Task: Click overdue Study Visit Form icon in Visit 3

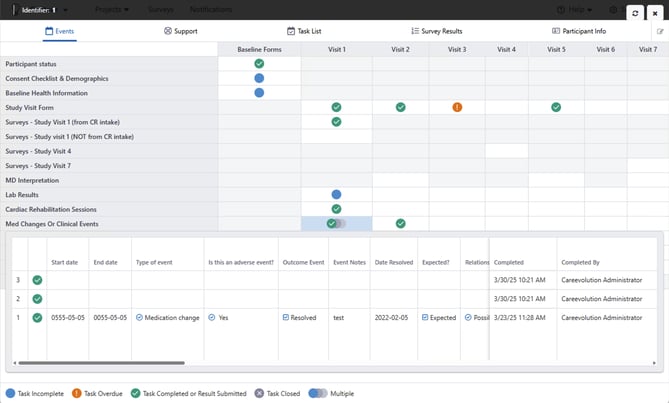Action: pos(457,107)
